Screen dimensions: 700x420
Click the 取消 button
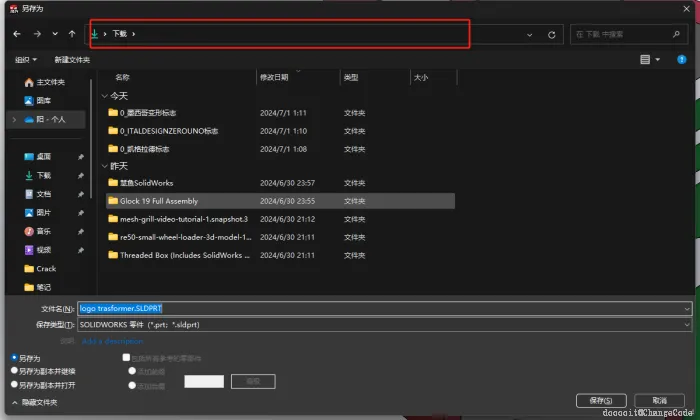click(660, 400)
